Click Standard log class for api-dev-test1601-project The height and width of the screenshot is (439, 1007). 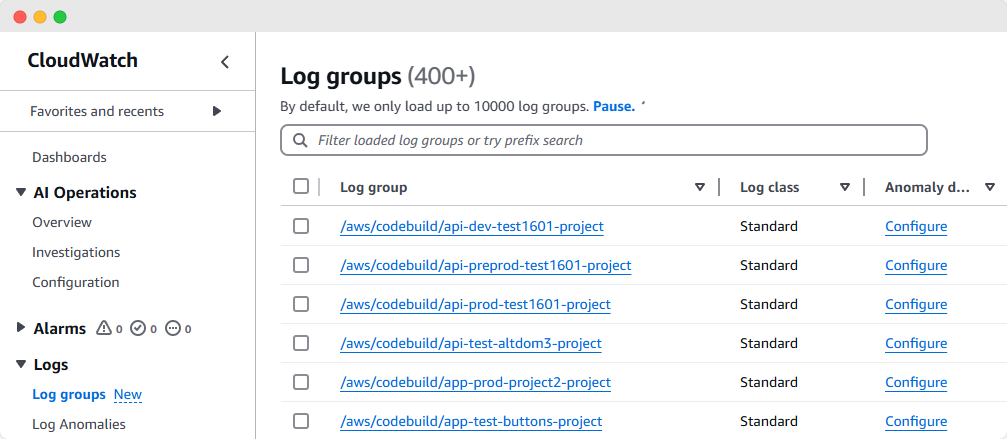(x=769, y=226)
